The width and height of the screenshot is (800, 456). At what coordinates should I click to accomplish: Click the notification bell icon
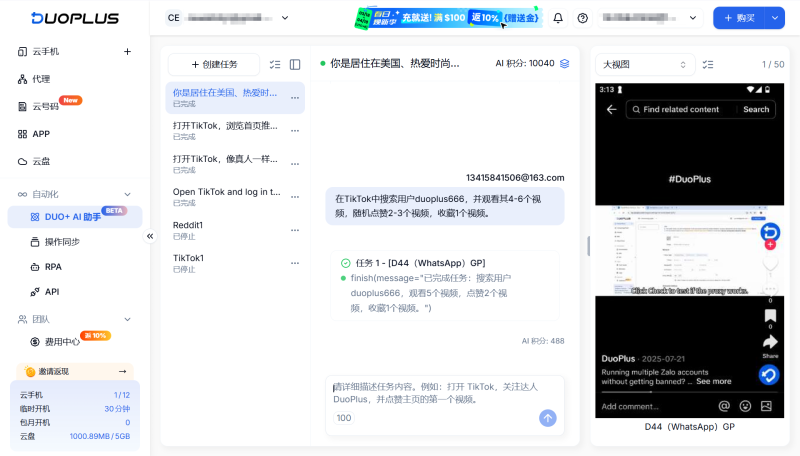coord(558,18)
